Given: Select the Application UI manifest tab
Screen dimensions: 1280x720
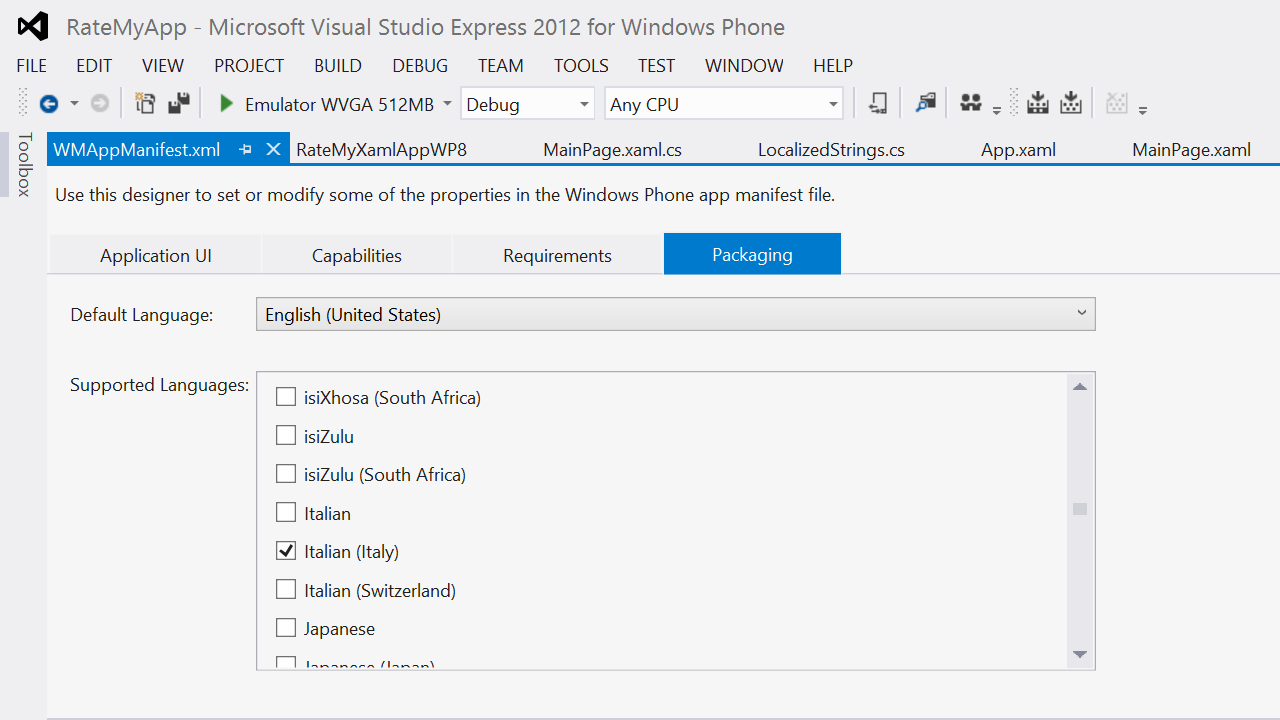Looking at the screenshot, I should coord(155,255).
